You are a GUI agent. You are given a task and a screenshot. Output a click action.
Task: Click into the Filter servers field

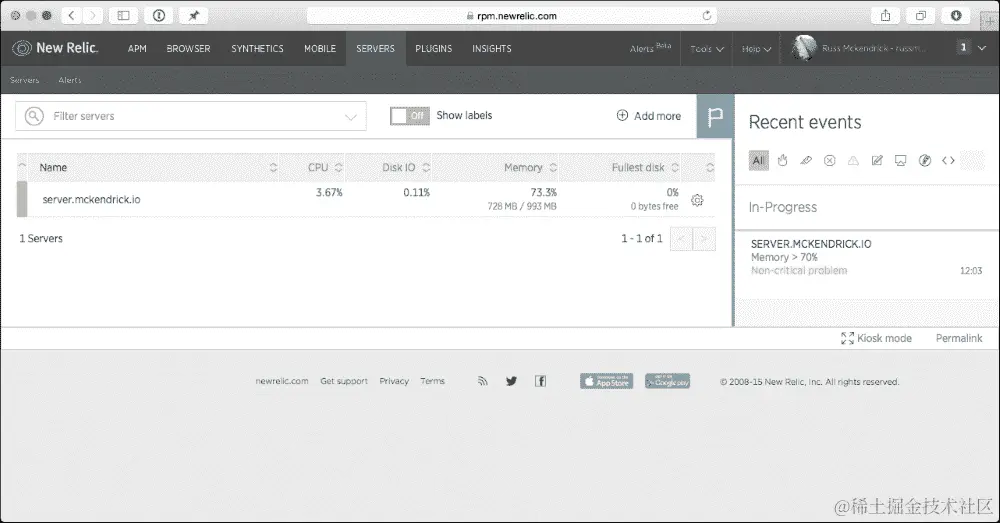[191, 116]
